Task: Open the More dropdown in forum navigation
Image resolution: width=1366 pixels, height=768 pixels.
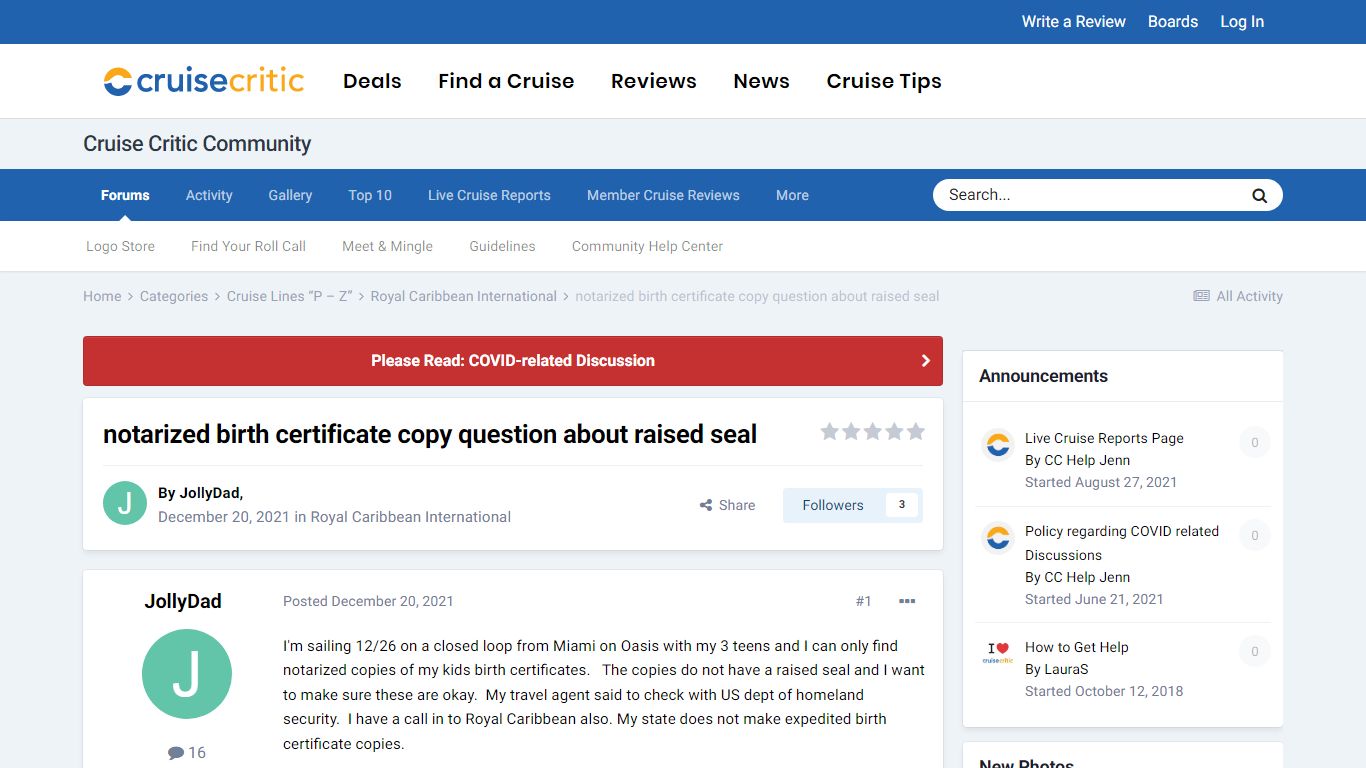Action: (792, 195)
